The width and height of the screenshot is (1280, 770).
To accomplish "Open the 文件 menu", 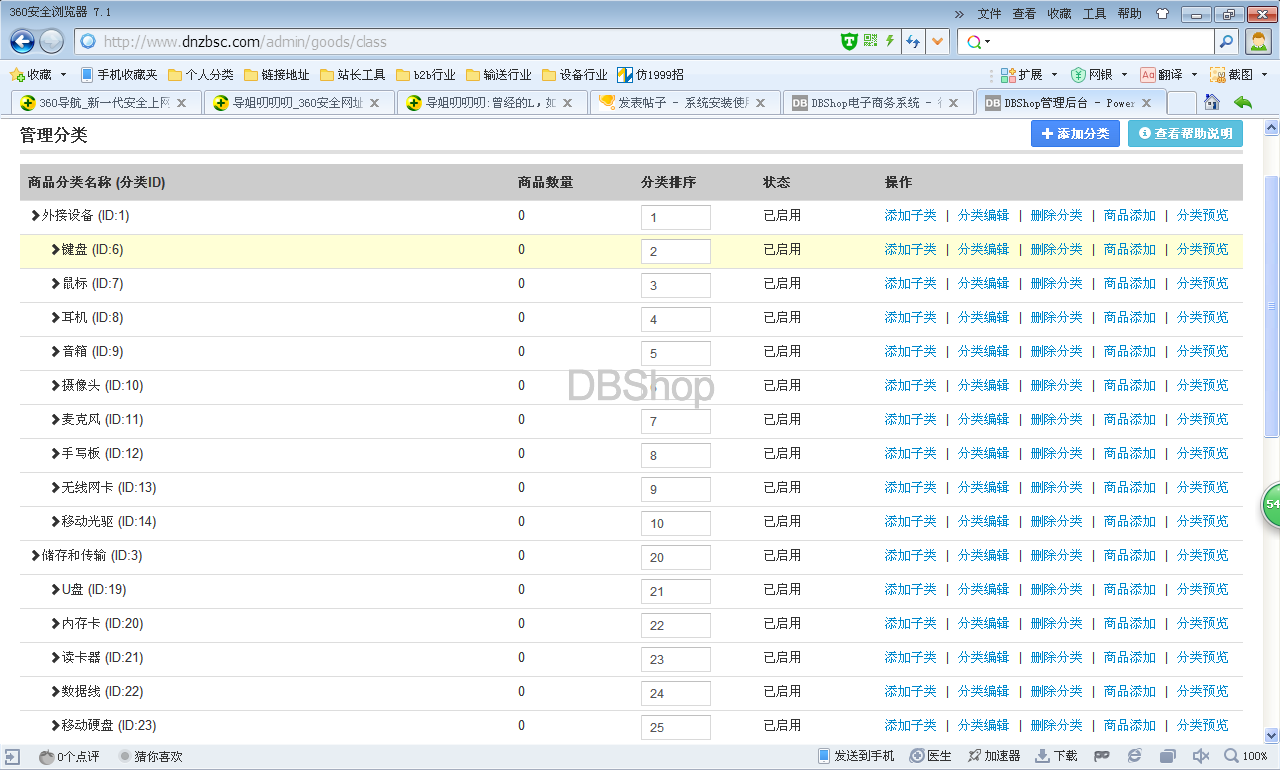I will pos(989,14).
